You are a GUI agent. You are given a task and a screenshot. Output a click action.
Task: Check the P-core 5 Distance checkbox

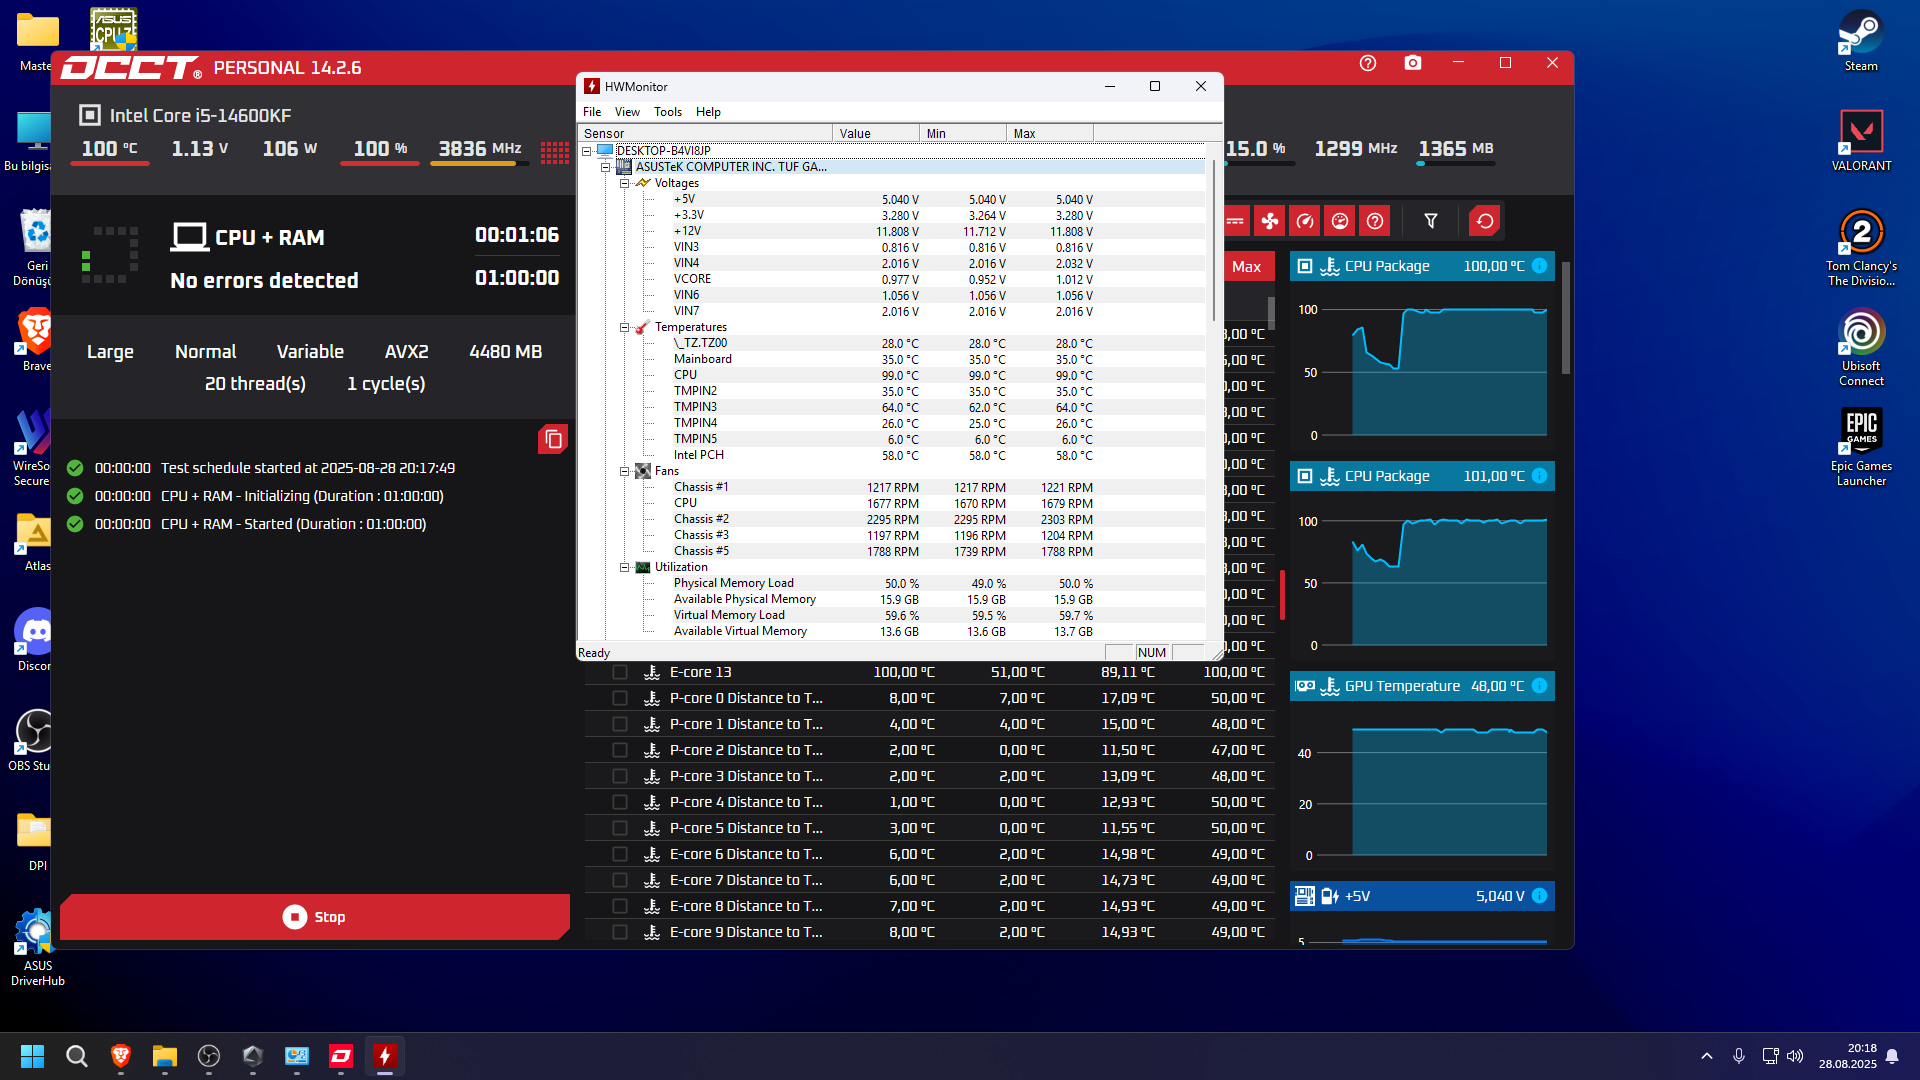620,828
